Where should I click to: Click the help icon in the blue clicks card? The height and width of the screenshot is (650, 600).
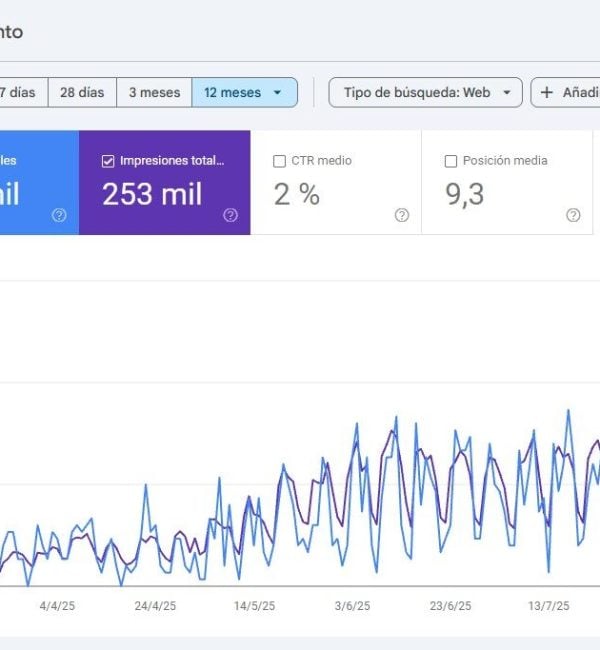pos(59,215)
